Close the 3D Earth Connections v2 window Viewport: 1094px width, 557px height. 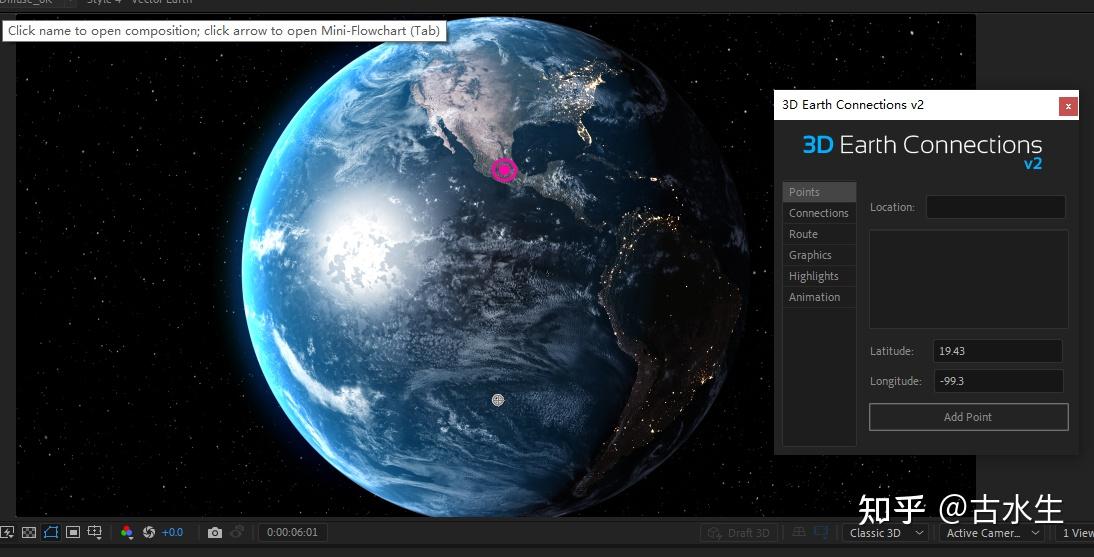coord(1067,106)
